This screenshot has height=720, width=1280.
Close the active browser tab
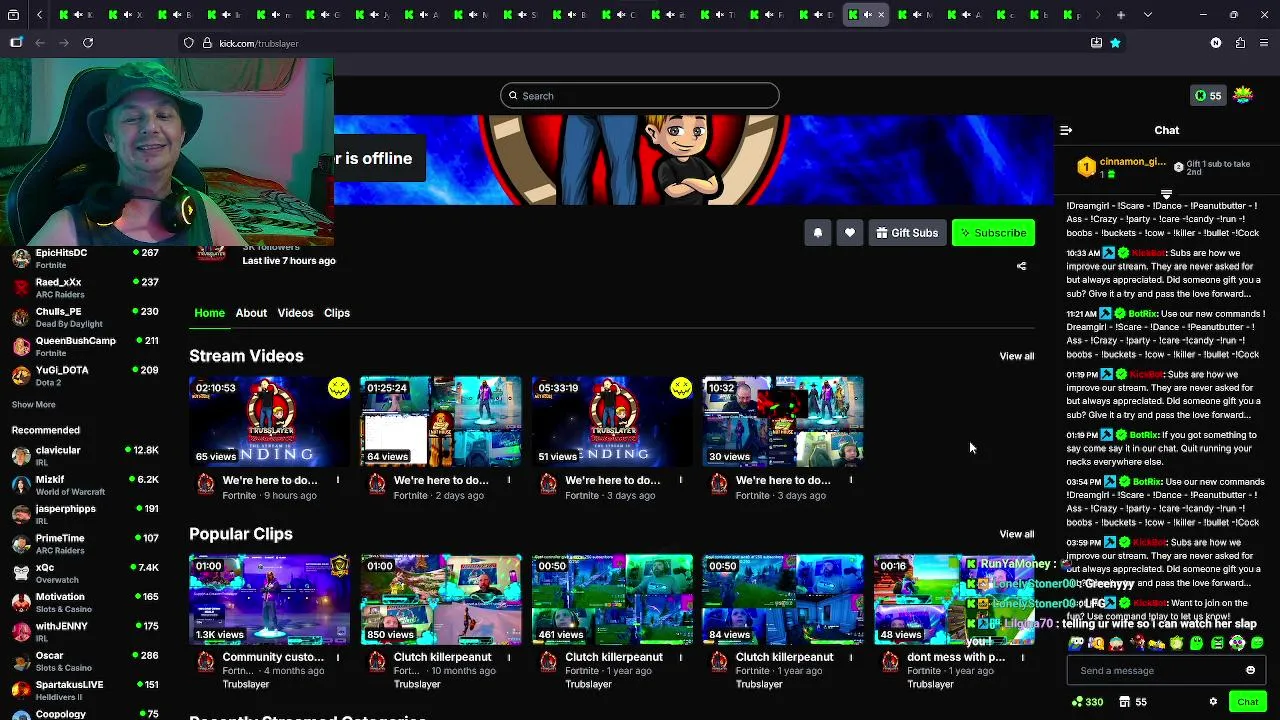(881, 15)
